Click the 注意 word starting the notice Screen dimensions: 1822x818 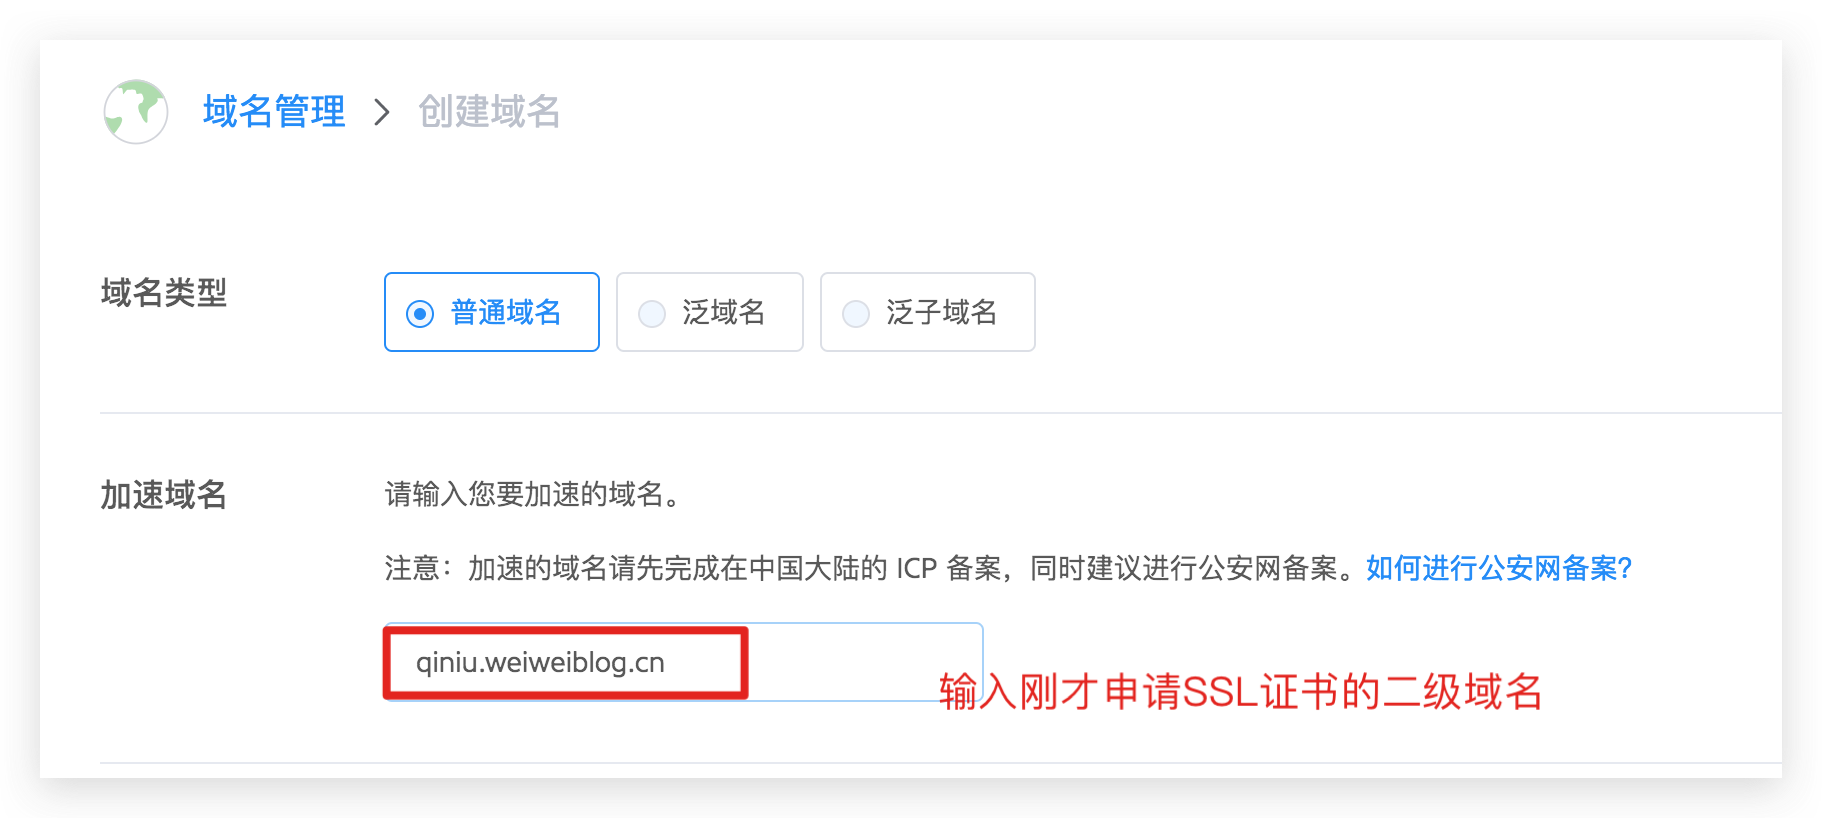[413, 568]
